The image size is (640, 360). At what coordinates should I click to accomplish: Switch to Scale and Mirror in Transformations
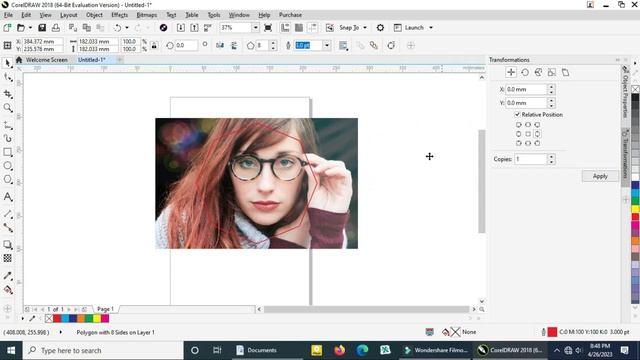click(x=538, y=73)
